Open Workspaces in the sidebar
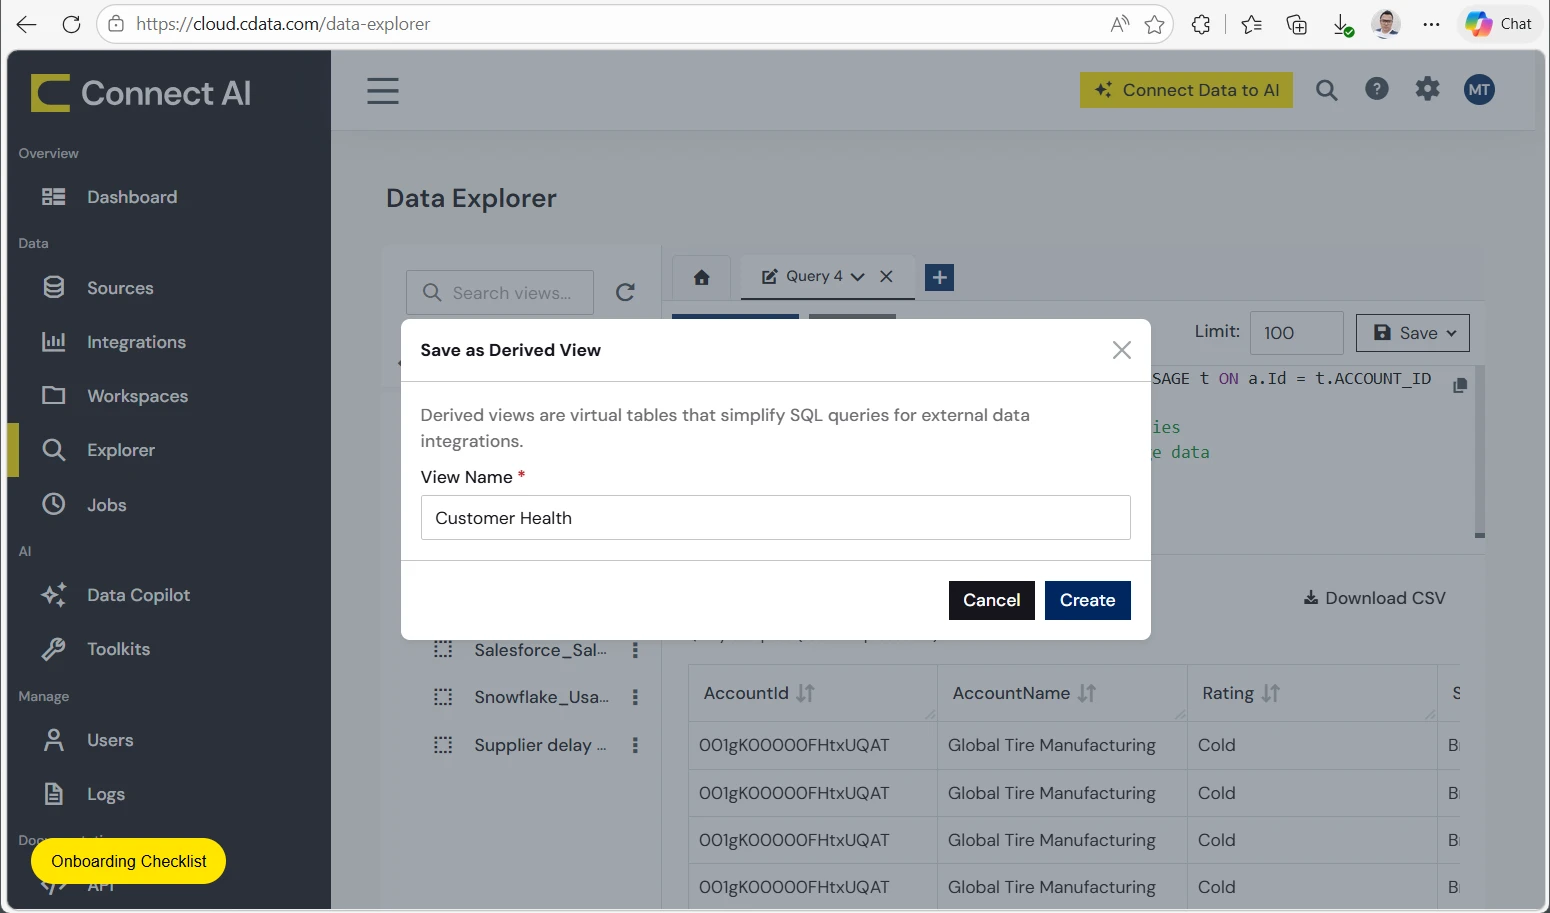This screenshot has width=1550, height=913. pyautogui.click(x=137, y=396)
